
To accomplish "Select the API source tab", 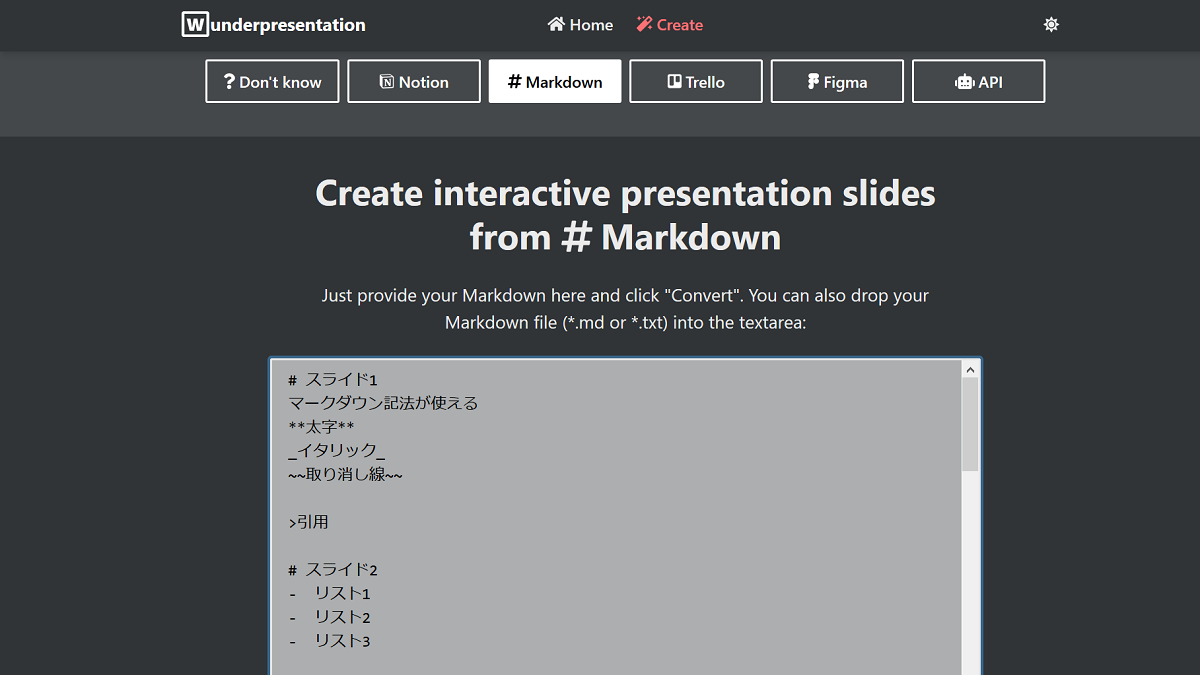I will point(979,81).
